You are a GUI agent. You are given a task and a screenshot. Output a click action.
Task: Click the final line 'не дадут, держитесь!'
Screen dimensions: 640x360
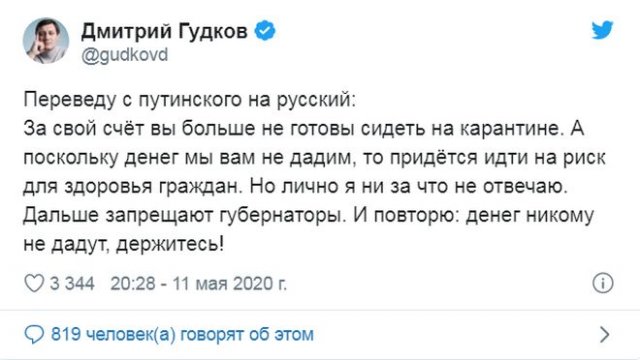(124, 244)
